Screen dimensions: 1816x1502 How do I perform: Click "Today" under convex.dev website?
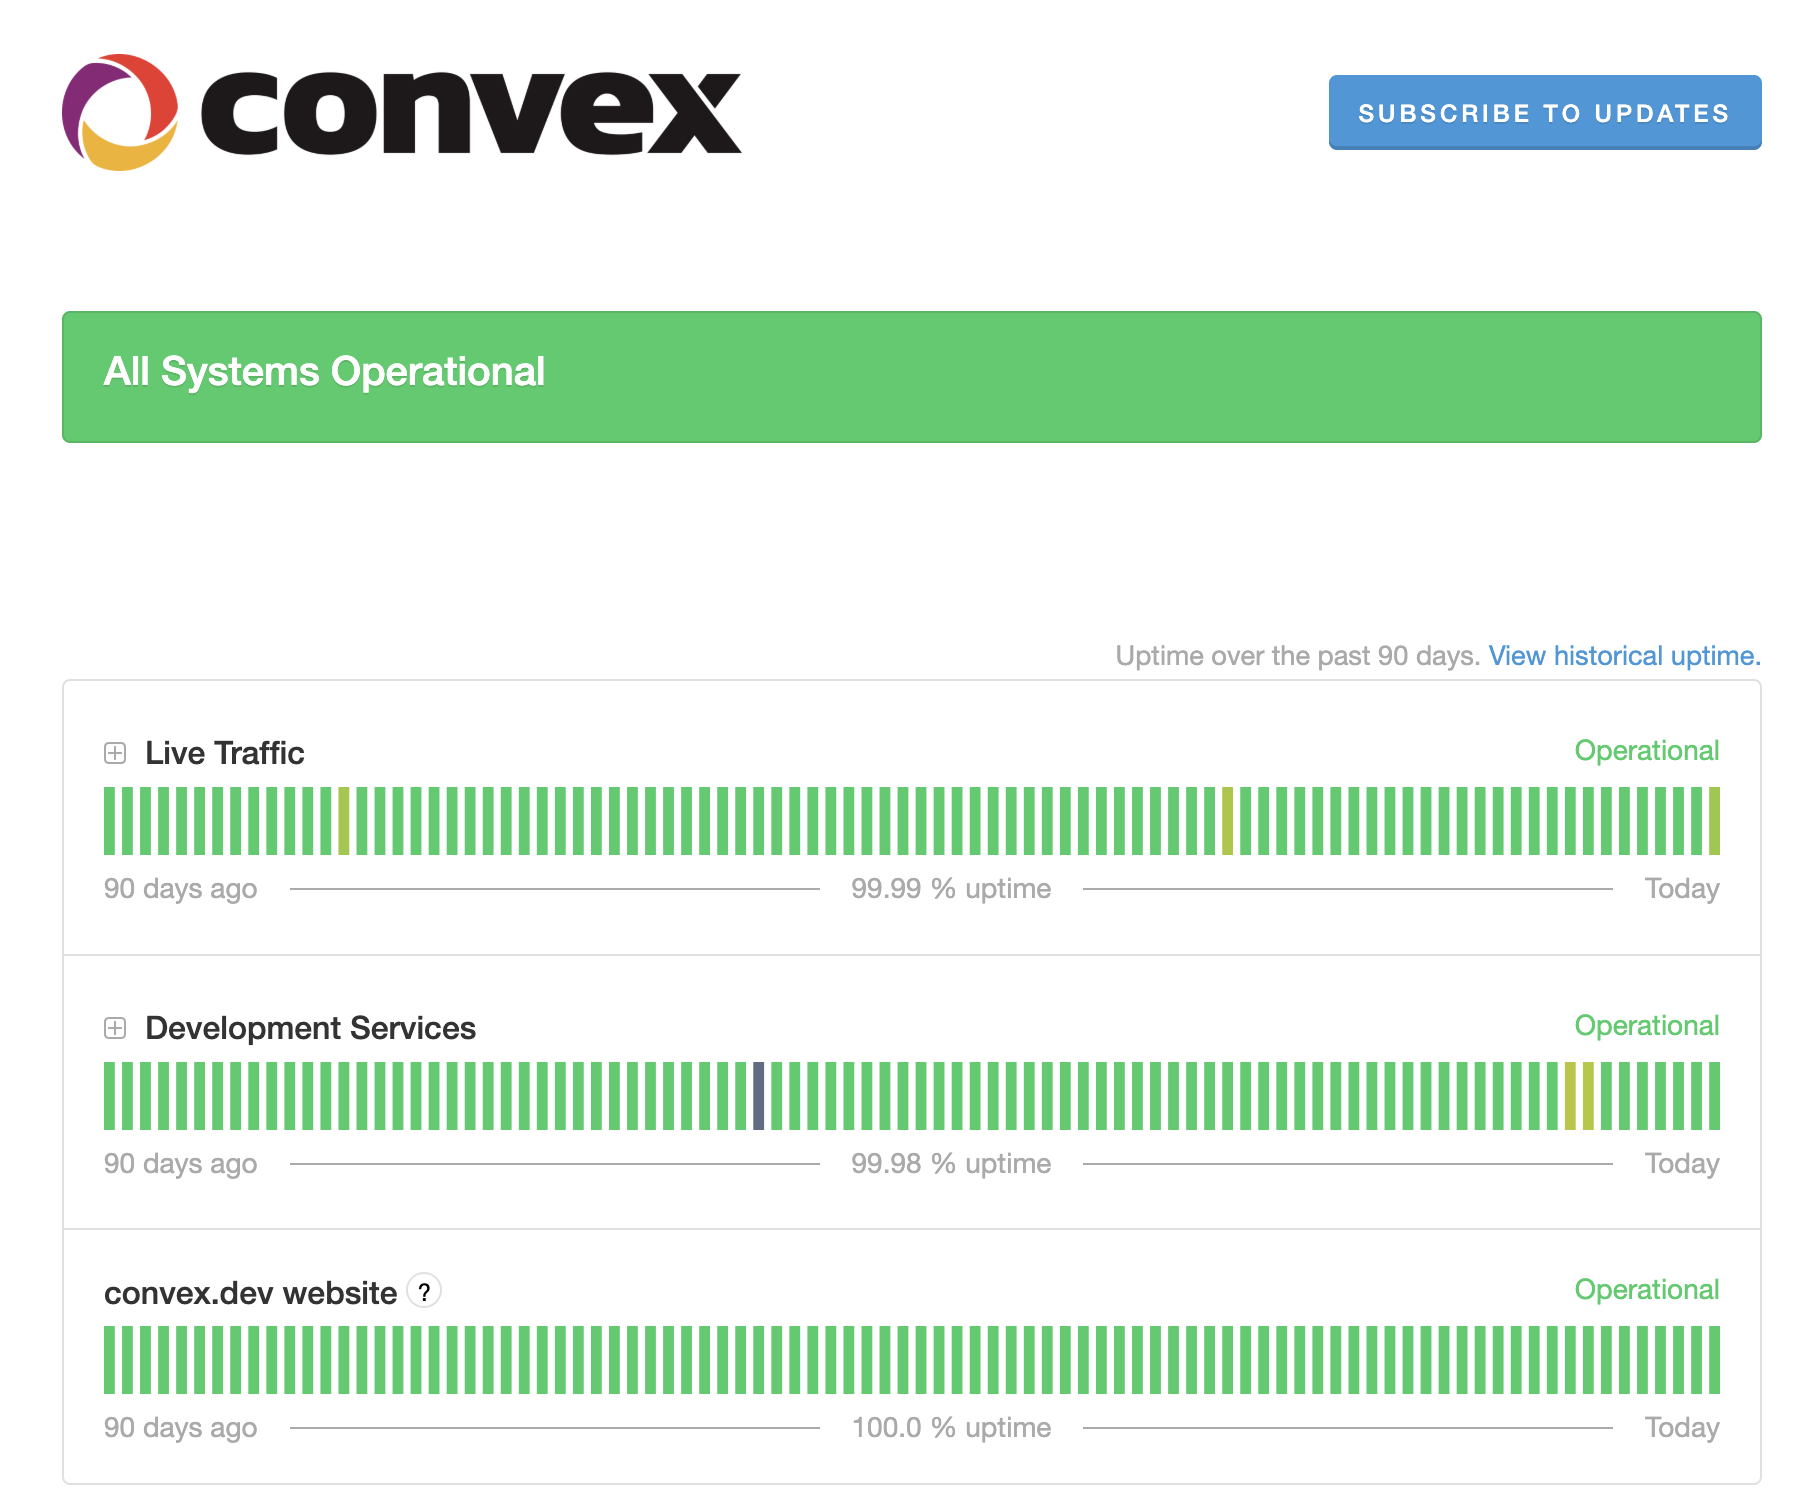point(1683,1428)
